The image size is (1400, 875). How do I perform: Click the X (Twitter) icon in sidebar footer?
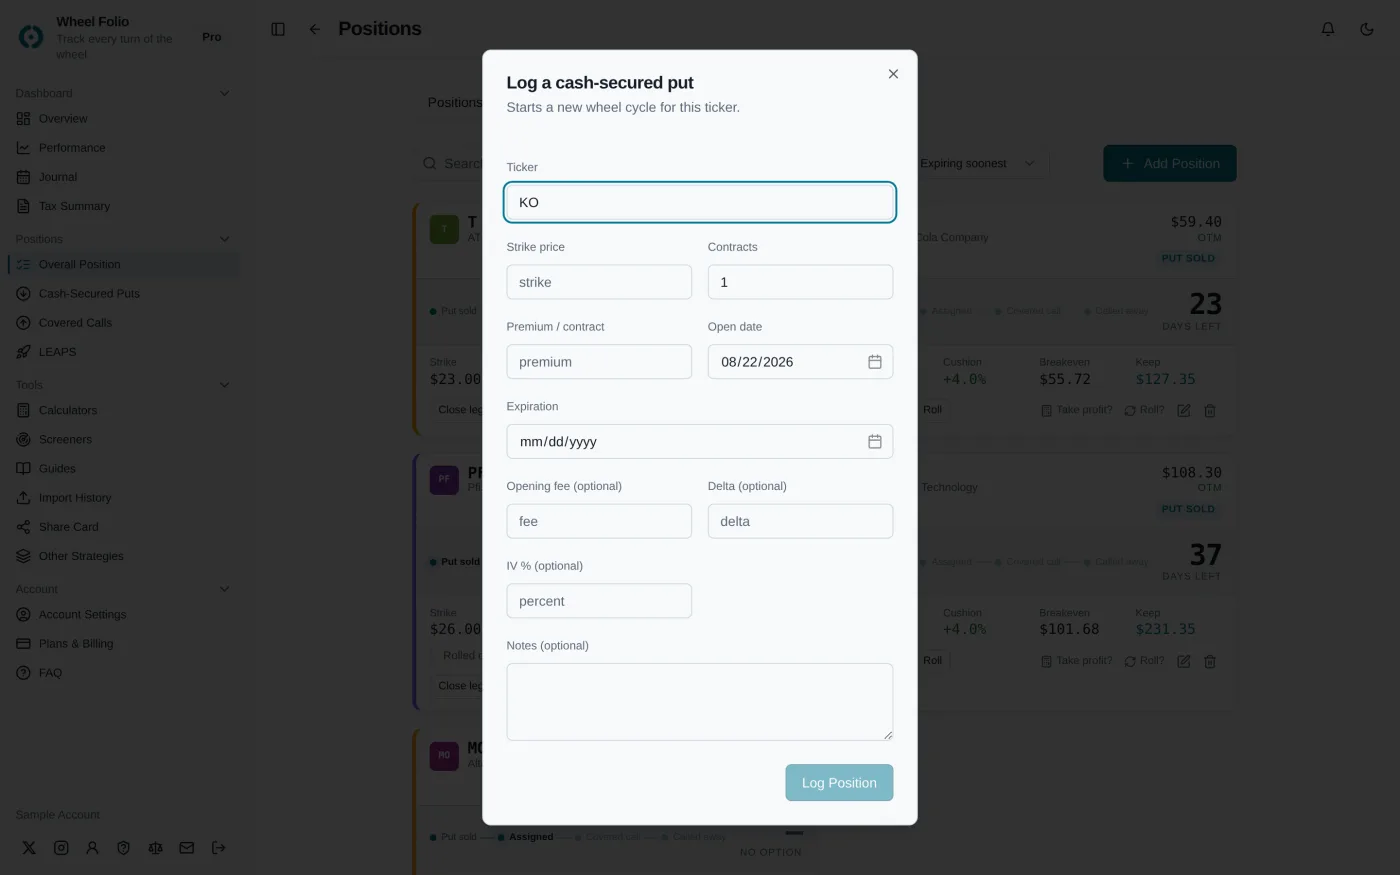pyautogui.click(x=29, y=847)
